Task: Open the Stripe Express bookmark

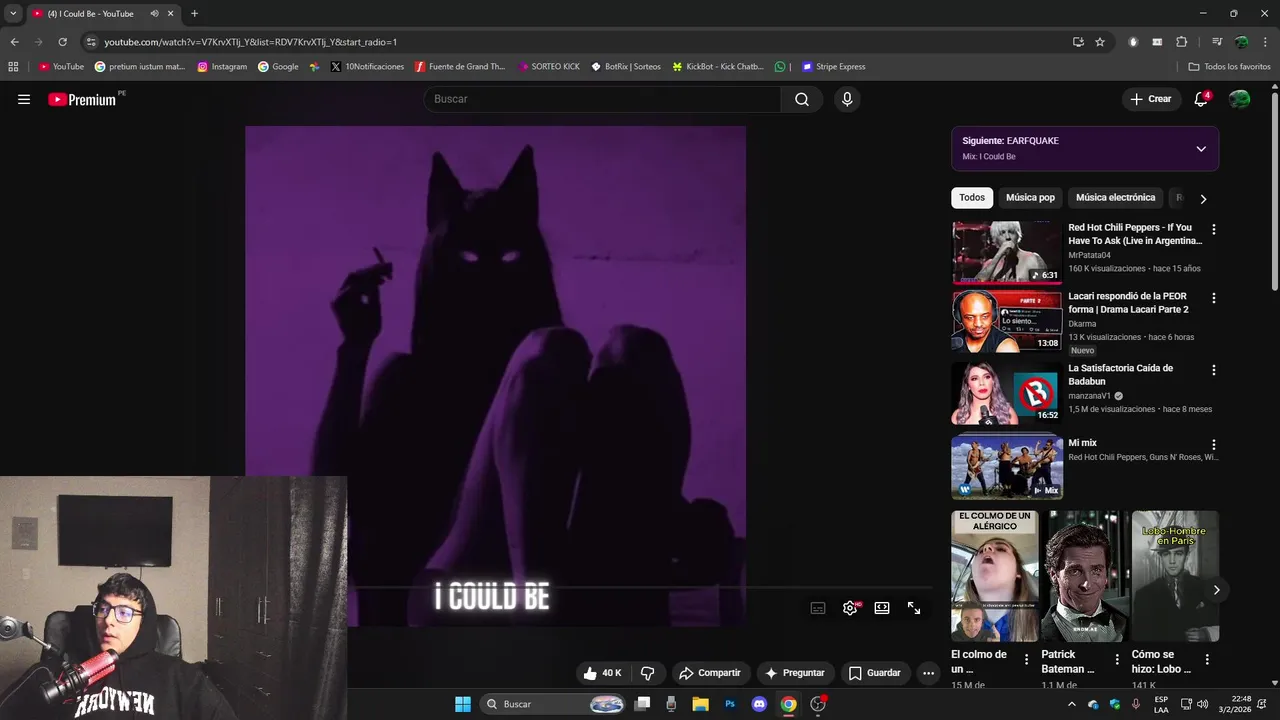Action: 833,67
